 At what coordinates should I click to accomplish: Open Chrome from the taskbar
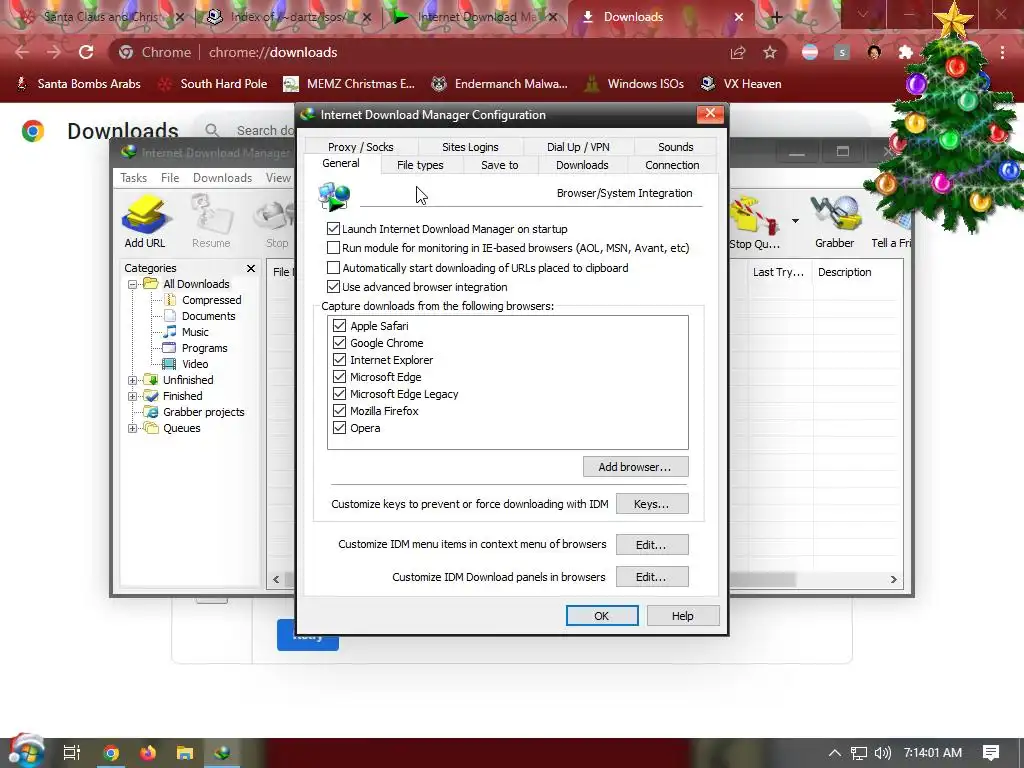click(111, 753)
